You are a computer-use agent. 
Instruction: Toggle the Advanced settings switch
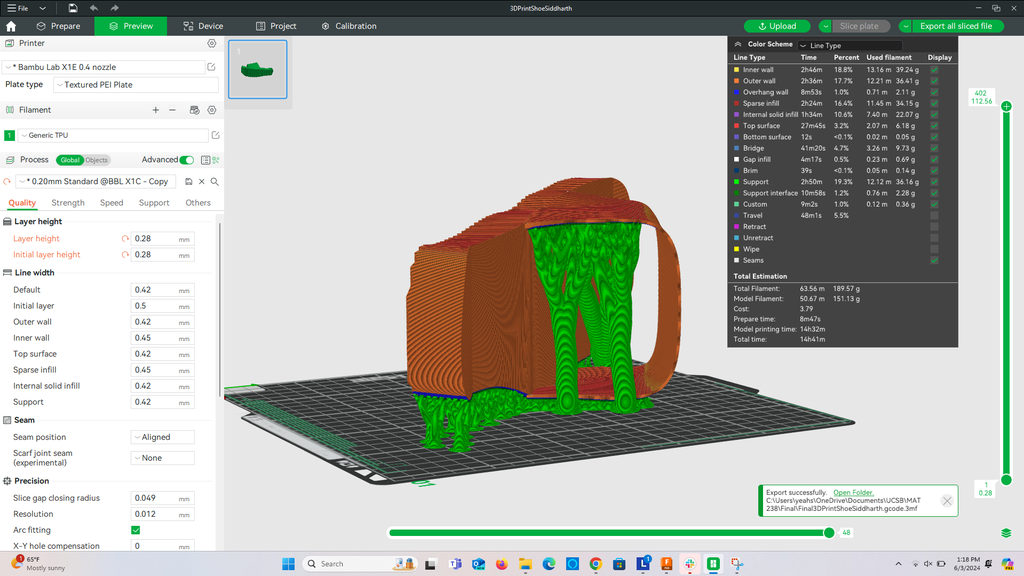coord(186,160)
